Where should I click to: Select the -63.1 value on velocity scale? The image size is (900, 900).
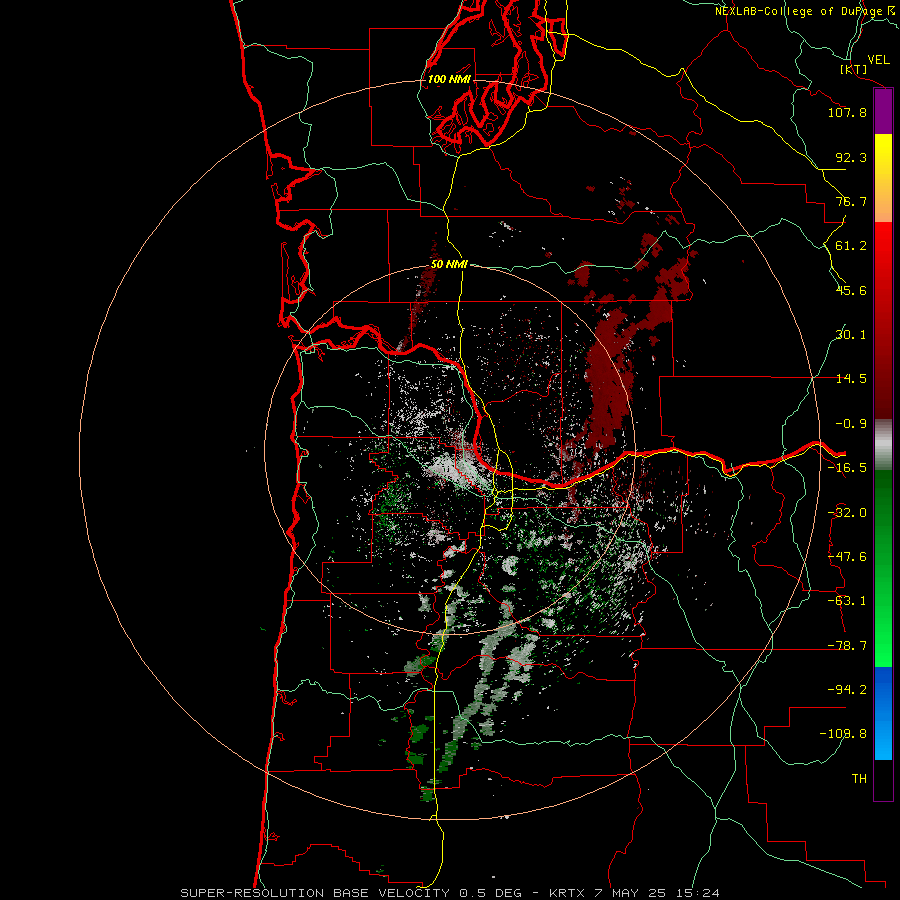point(847,601)
